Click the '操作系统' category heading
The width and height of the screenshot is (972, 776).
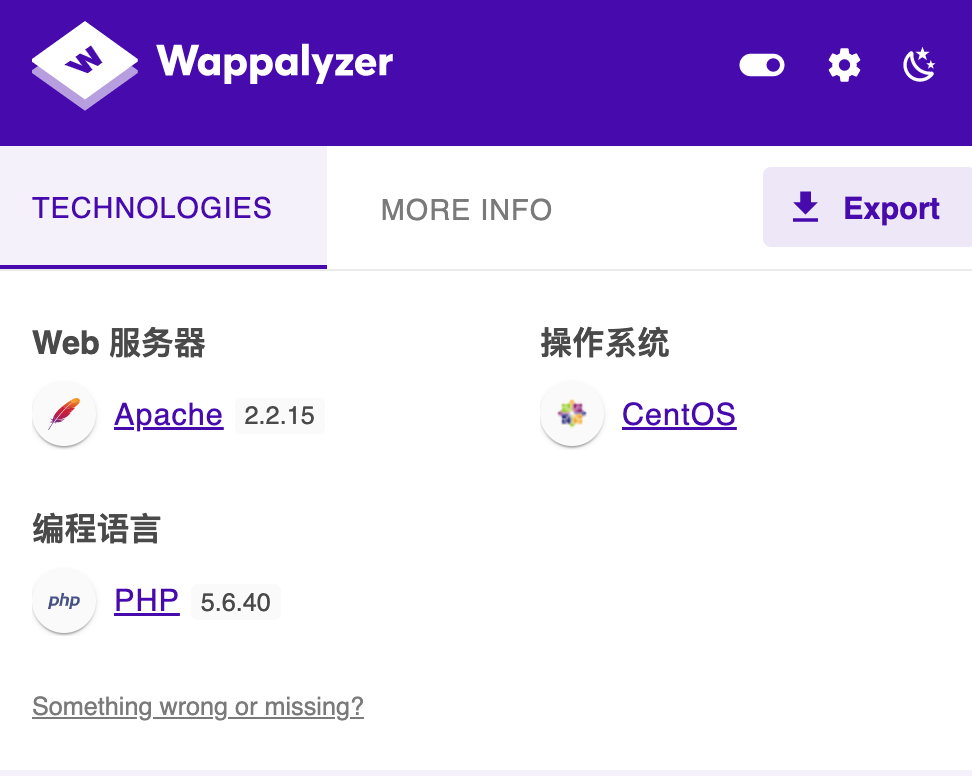point(604,343)
